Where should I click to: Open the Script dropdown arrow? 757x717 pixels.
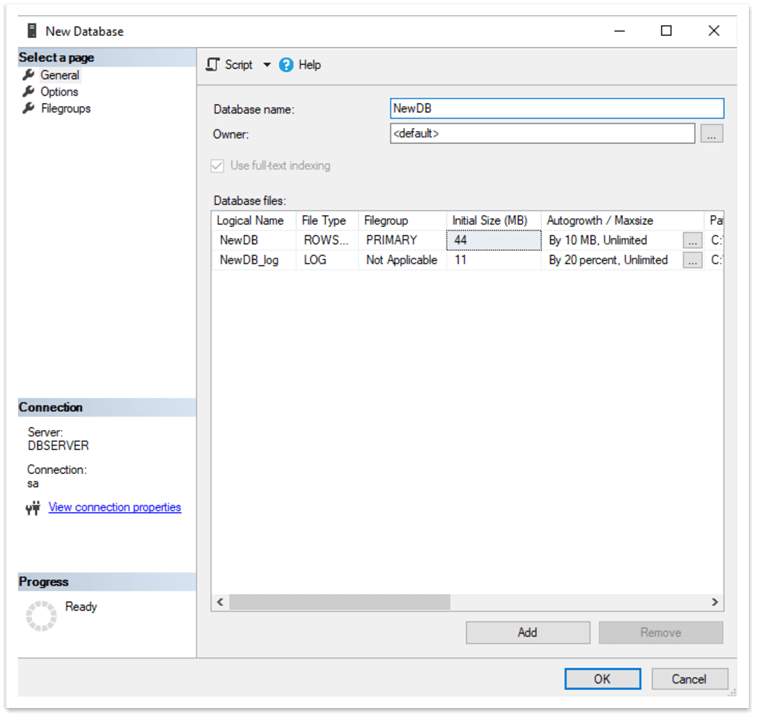tap(267, 65)
